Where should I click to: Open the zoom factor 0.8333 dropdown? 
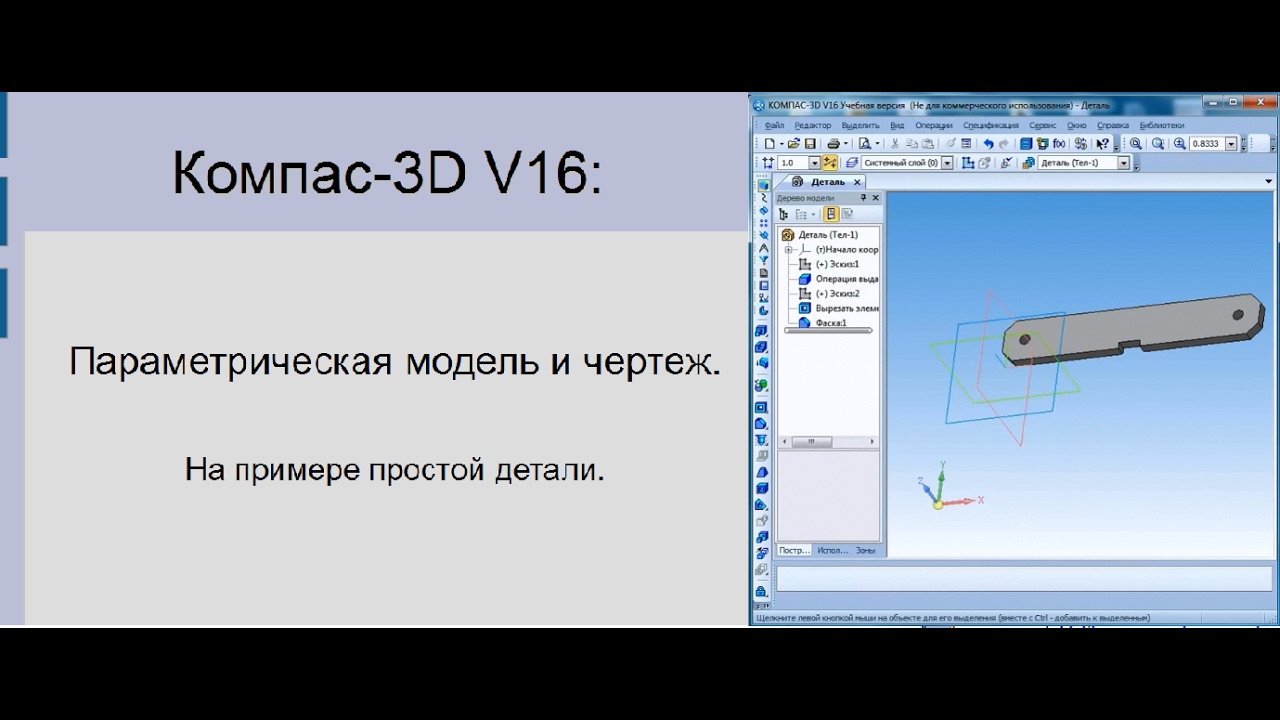point(1230,143)
